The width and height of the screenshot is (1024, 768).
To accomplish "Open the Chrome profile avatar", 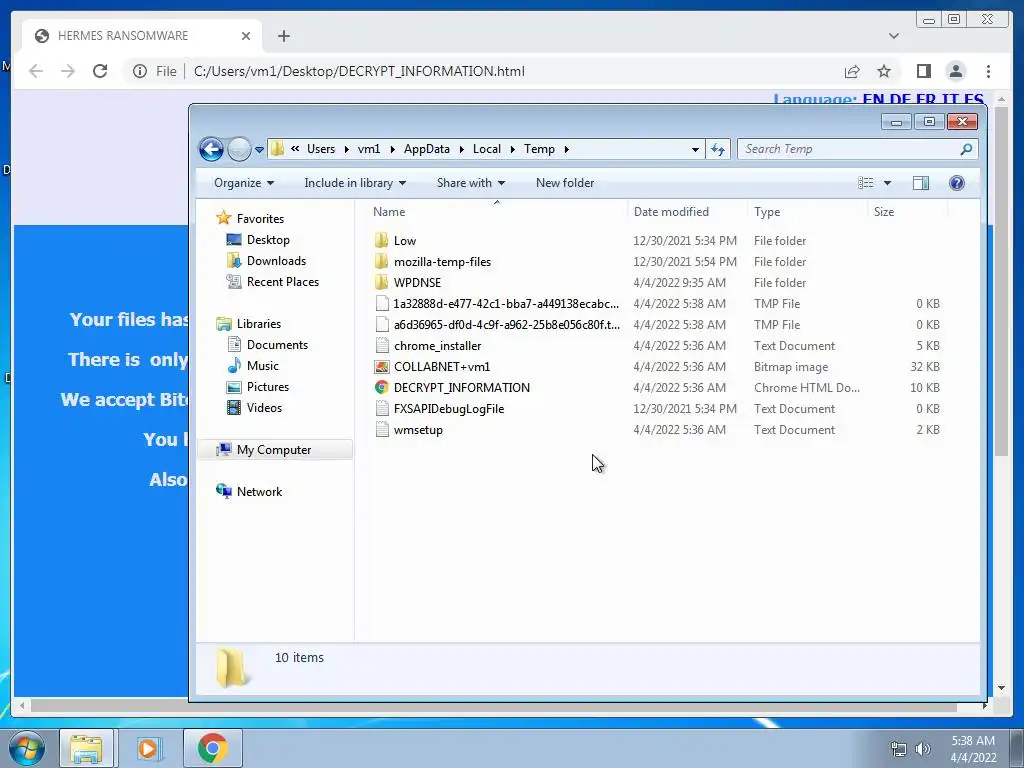I will 956,71.
